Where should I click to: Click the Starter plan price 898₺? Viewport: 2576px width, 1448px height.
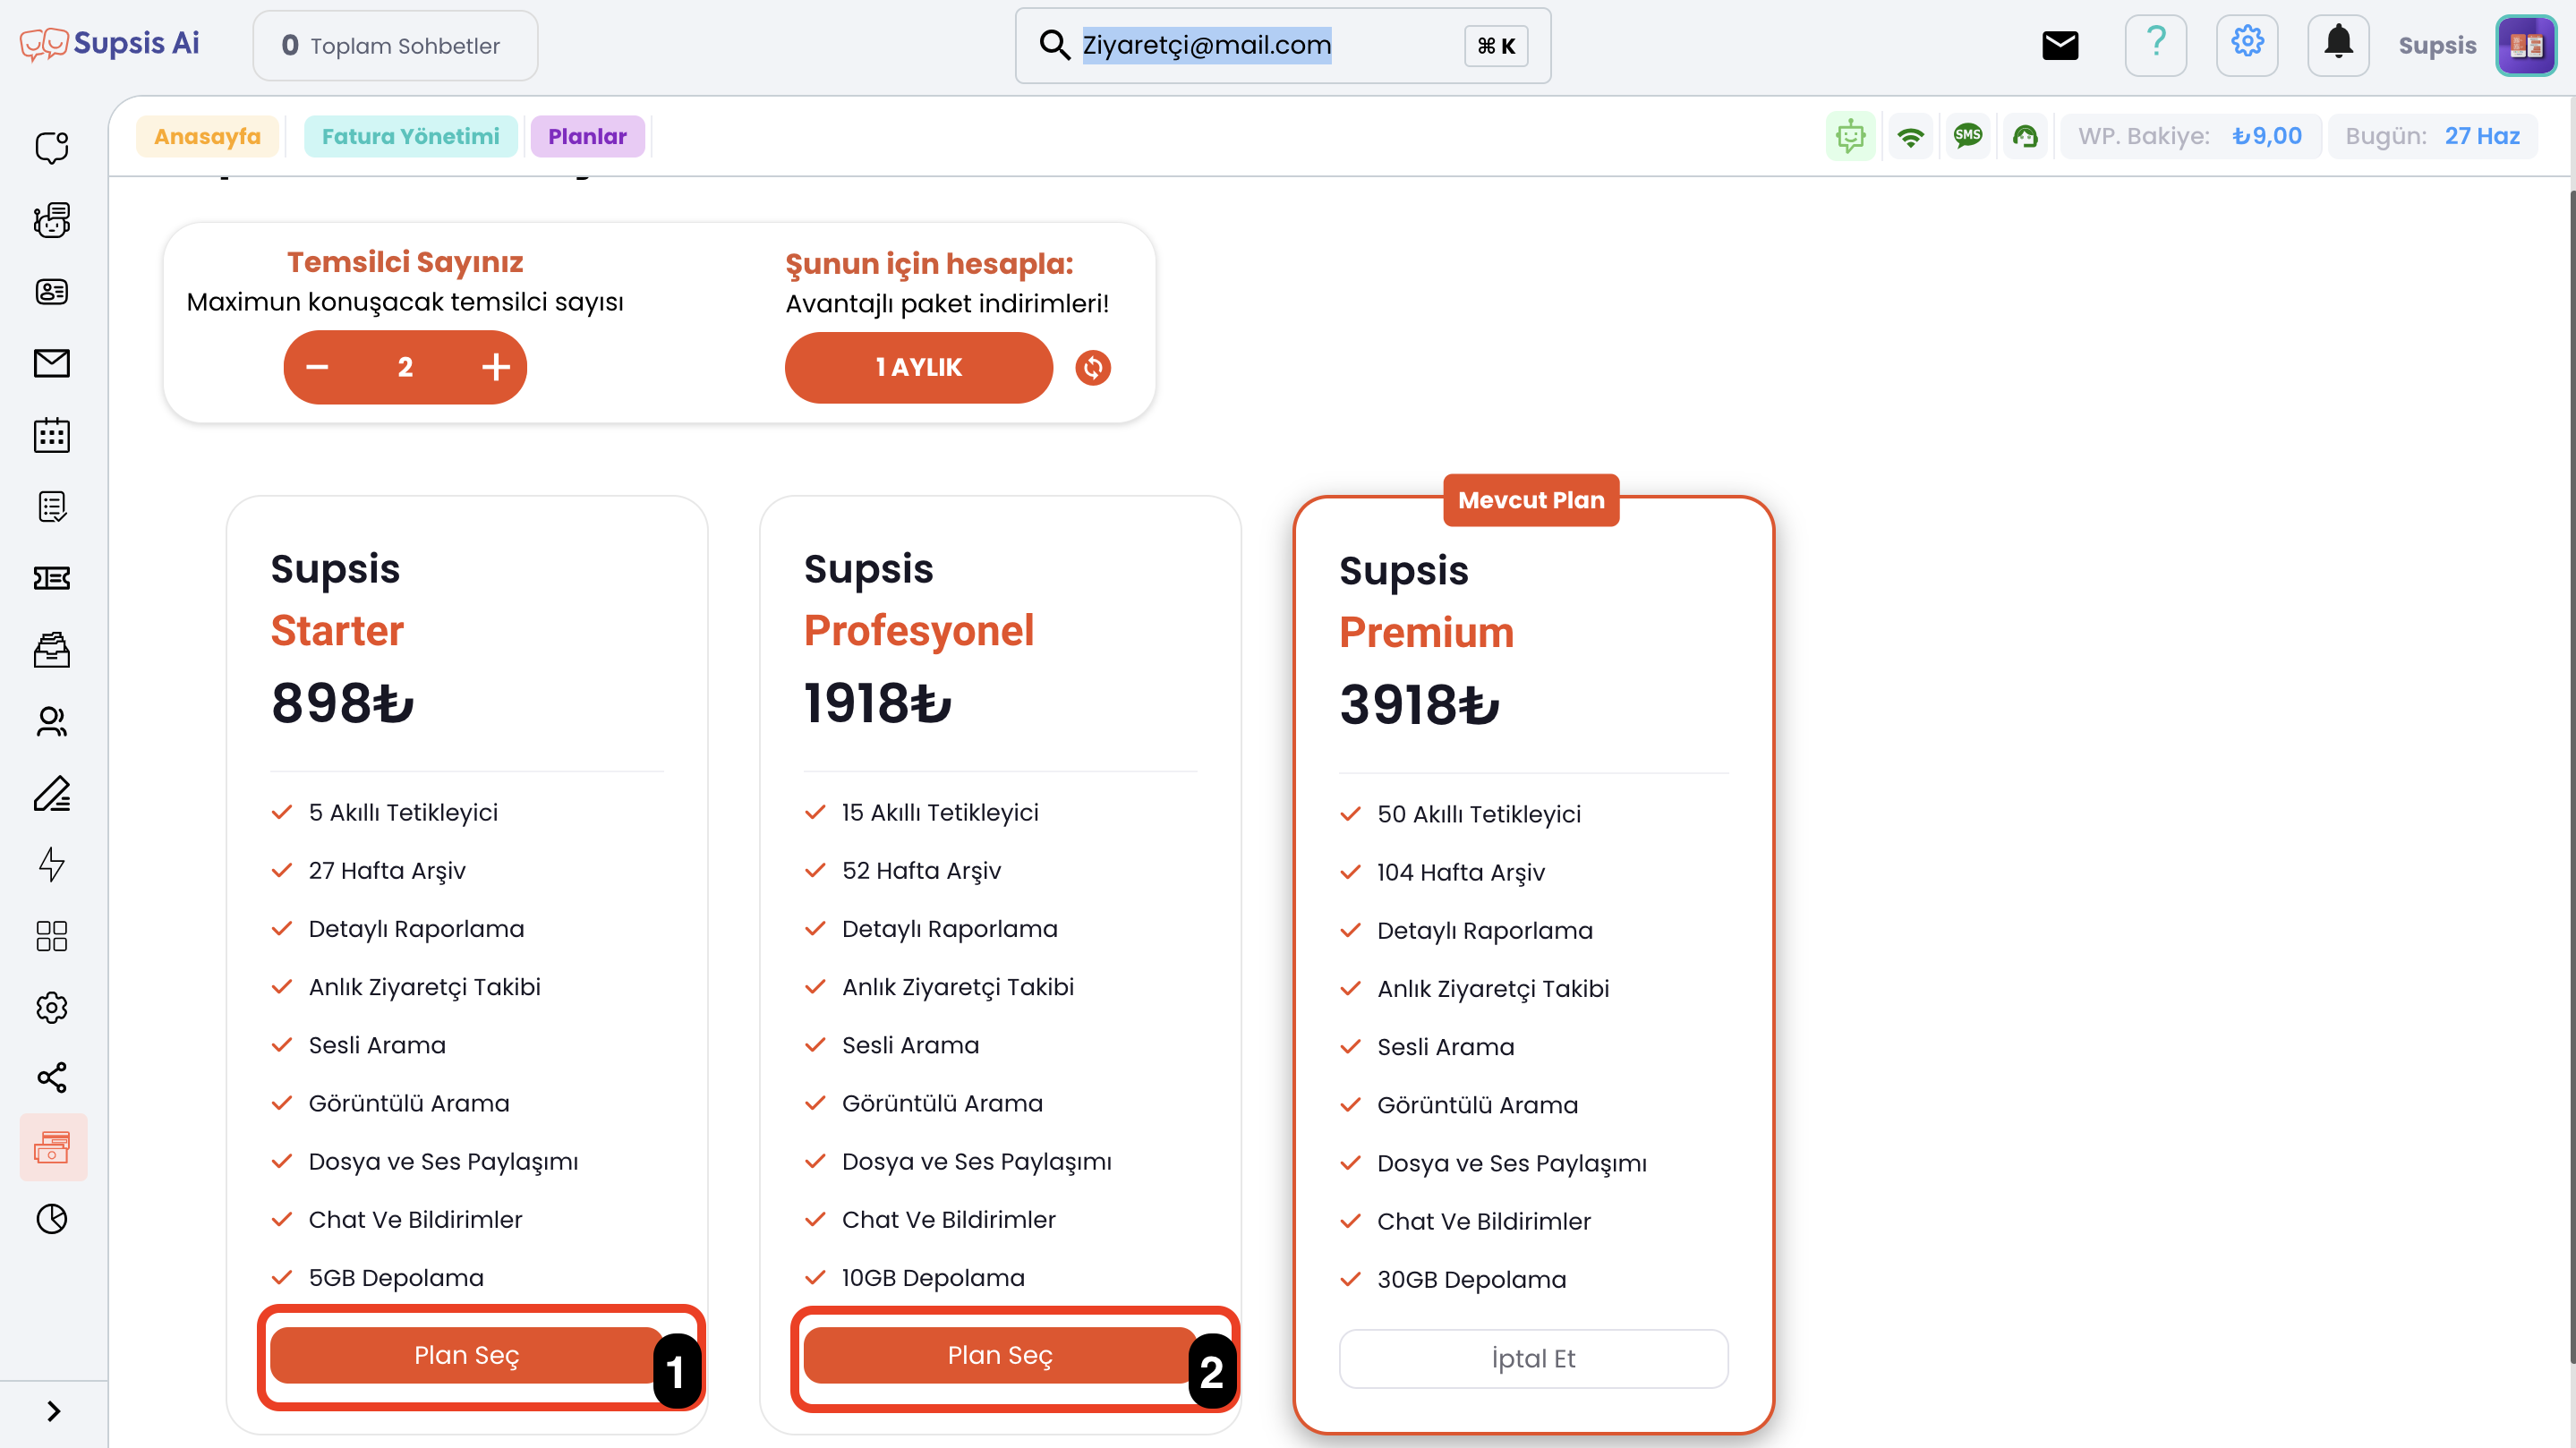(342, 703)
